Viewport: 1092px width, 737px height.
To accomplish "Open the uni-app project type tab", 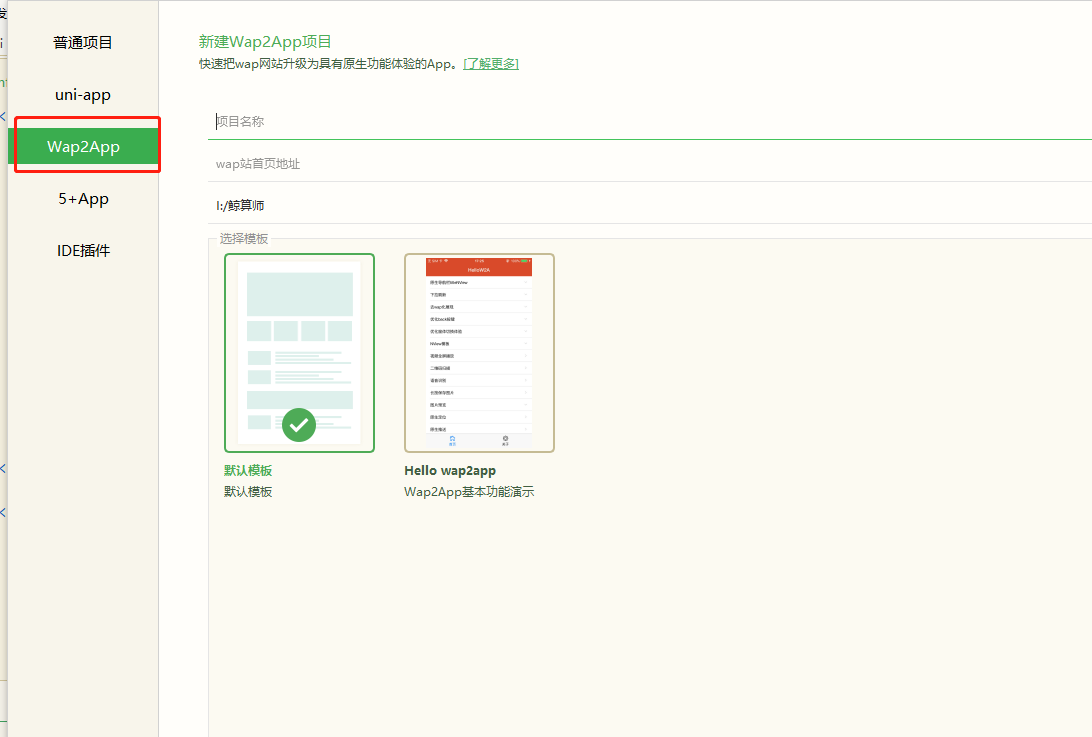I will pos(83,94).
